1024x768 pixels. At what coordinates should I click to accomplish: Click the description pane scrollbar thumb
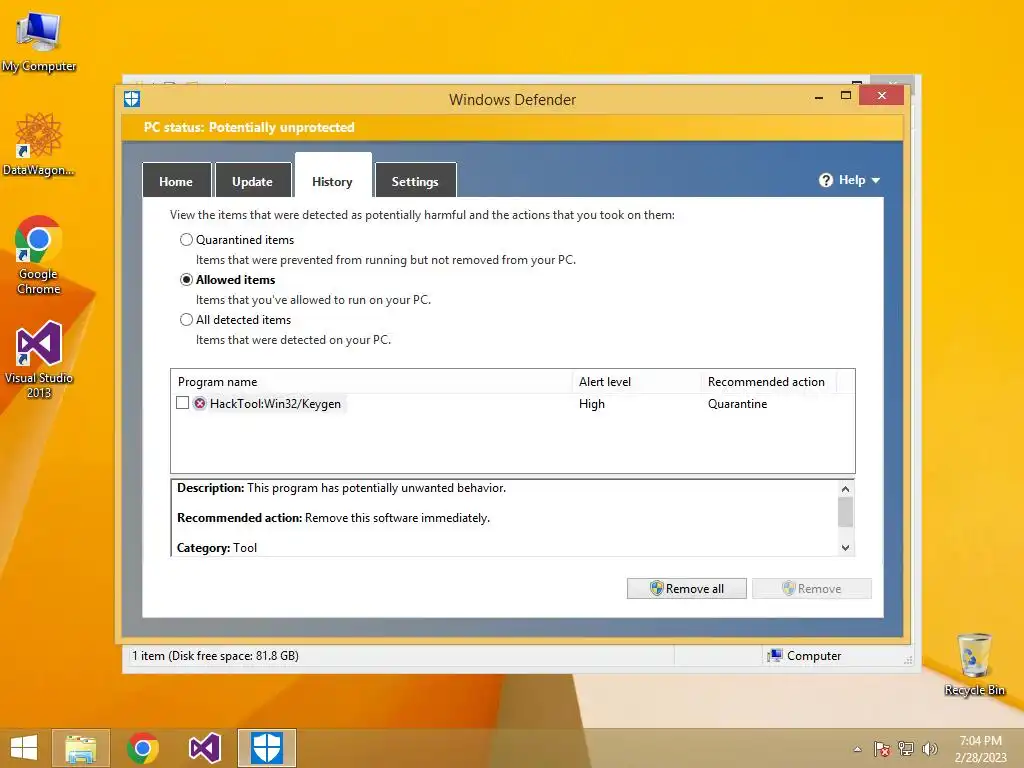coord(845,511)
